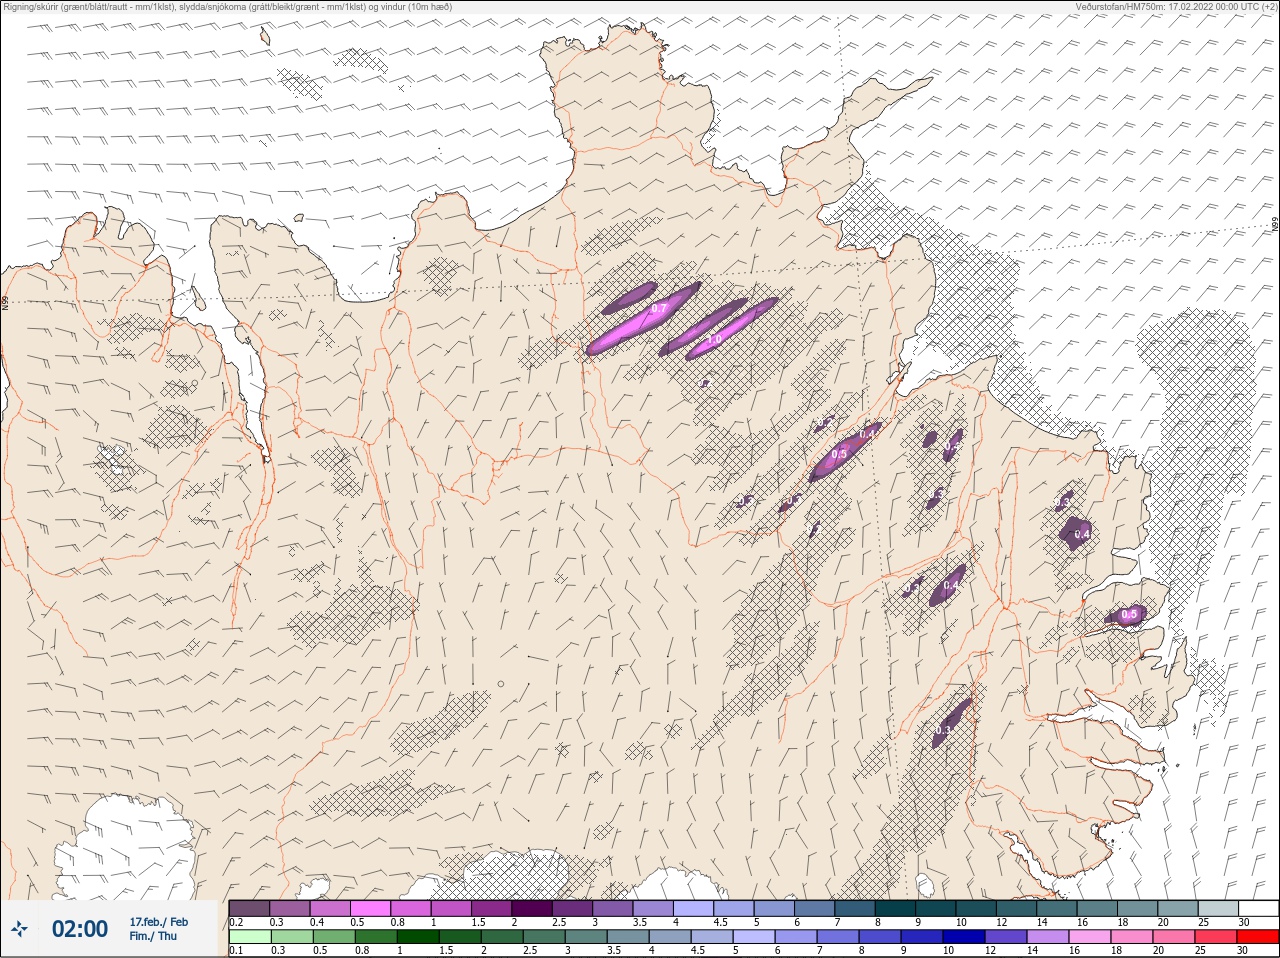
Task: Pick the pale green 0.1 swatch in lower legend row
Action: pos(249,937)
